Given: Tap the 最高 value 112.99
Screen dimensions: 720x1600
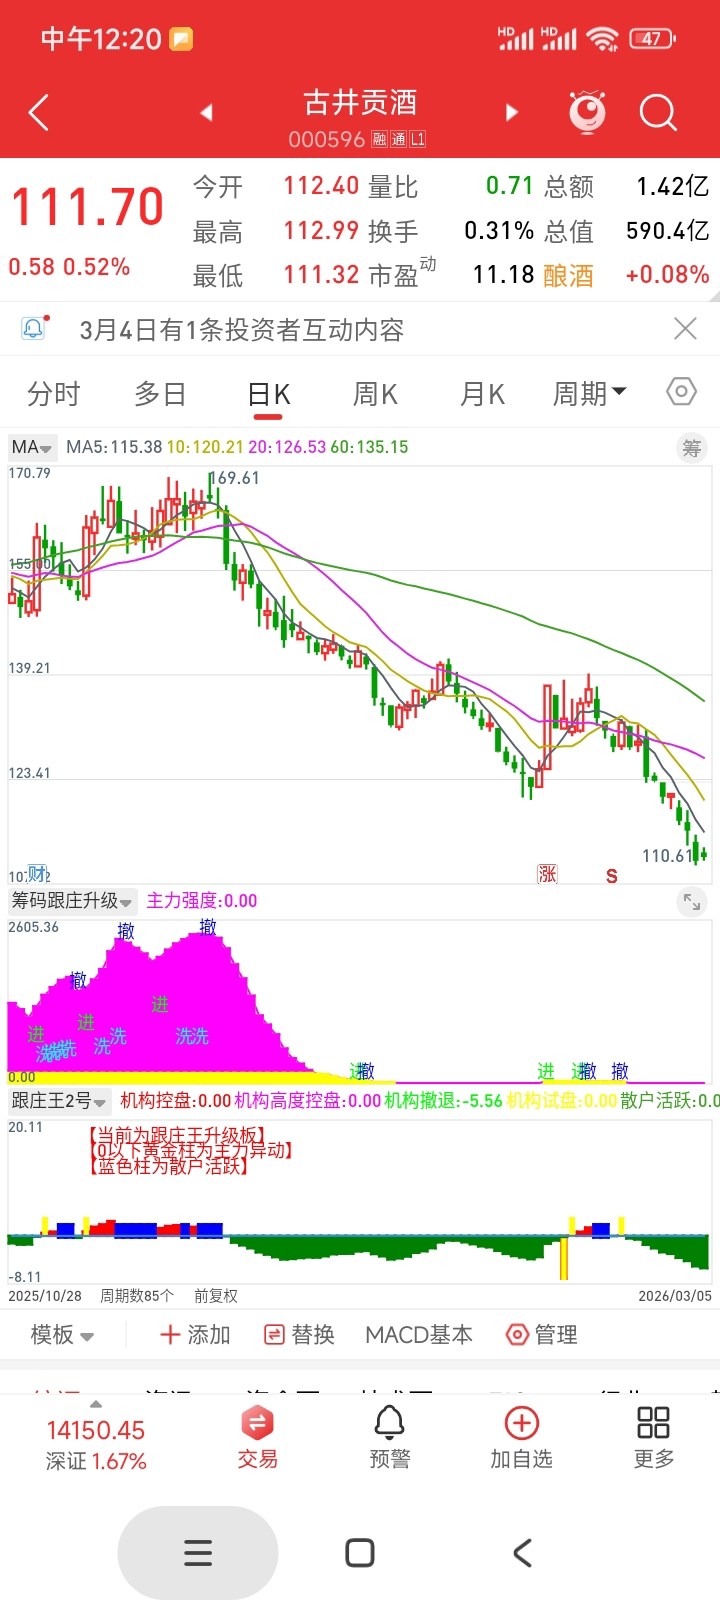Looking at the screenshot, I should pos(321,231).
